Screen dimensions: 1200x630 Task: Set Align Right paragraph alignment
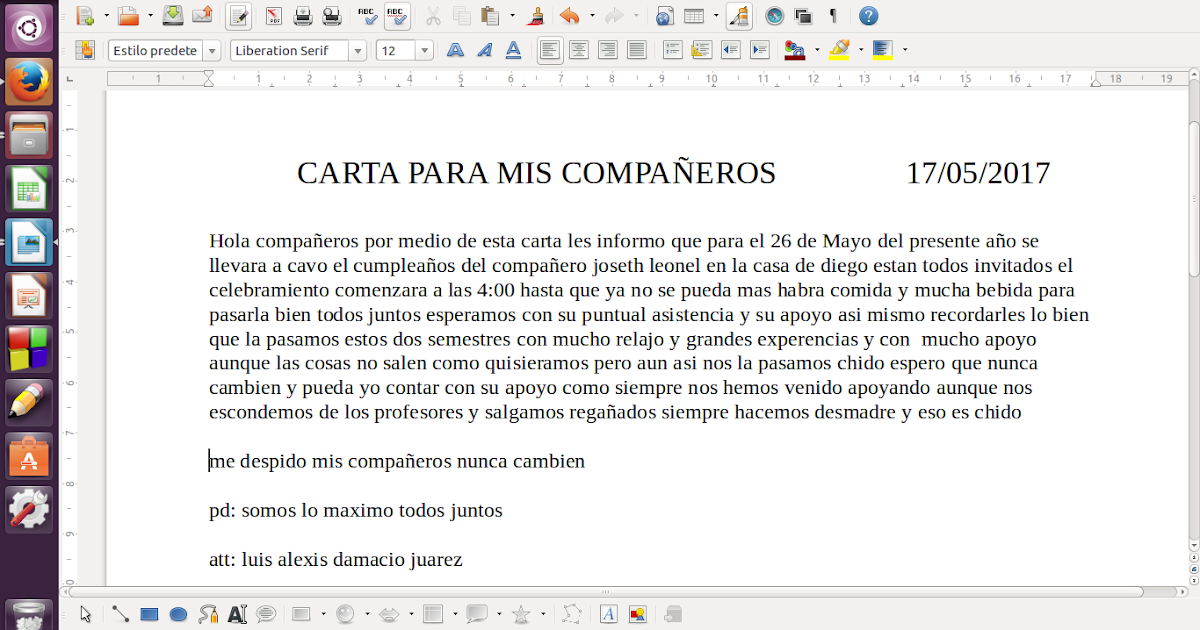click(607, 50)
